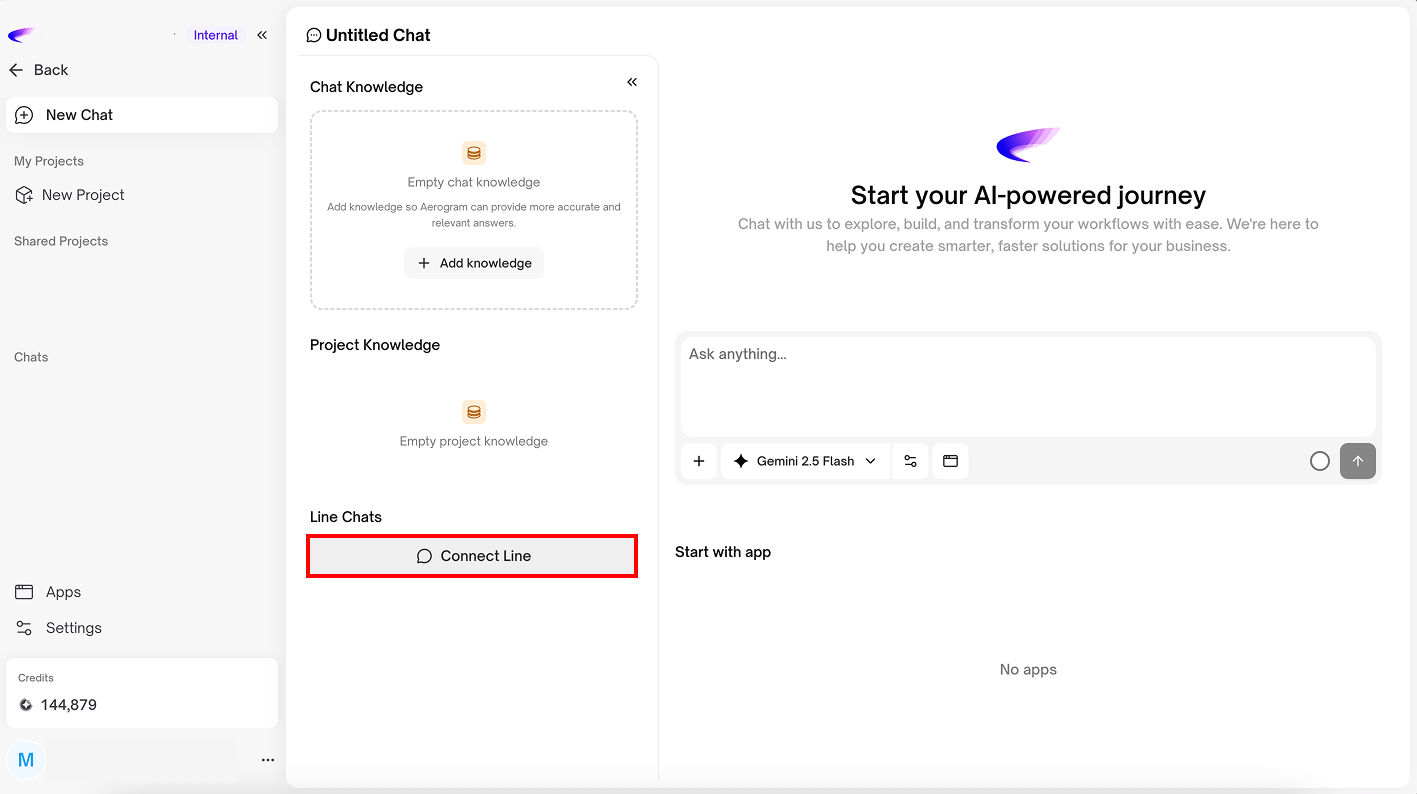Collapse the Chat Knowledge panel
This screenshot has width=1417, height=794.
tap(632, 82)
